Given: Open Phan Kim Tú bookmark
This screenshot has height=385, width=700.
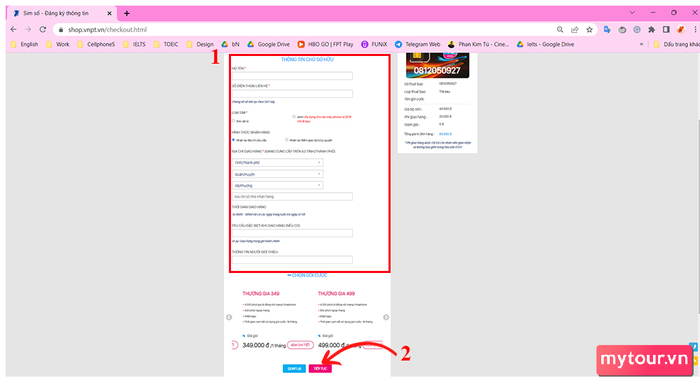Looking at the screenshot, I should tap(479, 44).
